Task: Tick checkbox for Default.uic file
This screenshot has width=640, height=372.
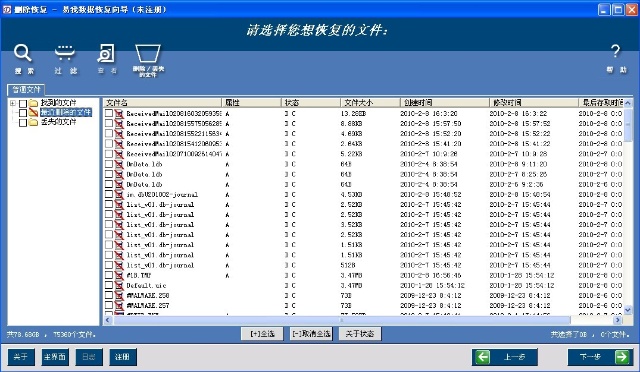Action: 109,285
